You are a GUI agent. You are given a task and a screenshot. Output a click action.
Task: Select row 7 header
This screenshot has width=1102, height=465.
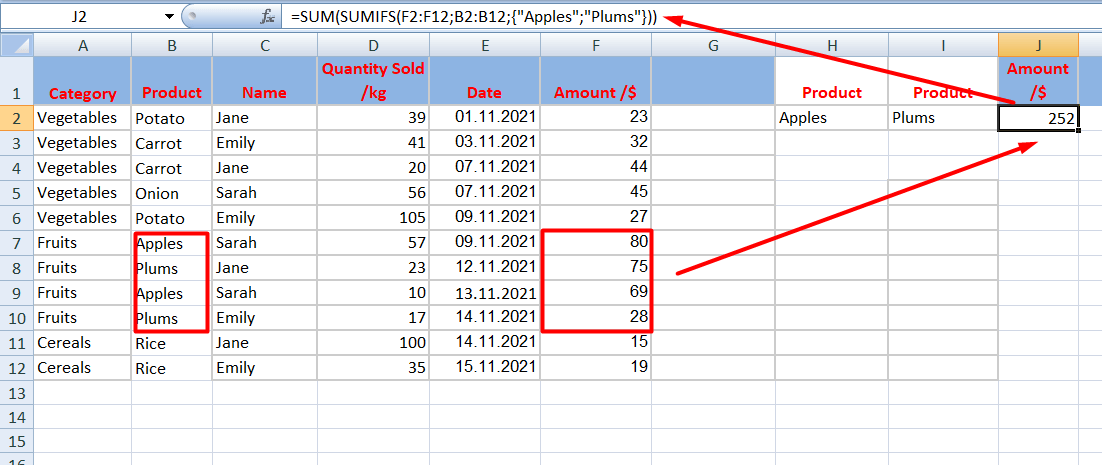coord(16,243)
